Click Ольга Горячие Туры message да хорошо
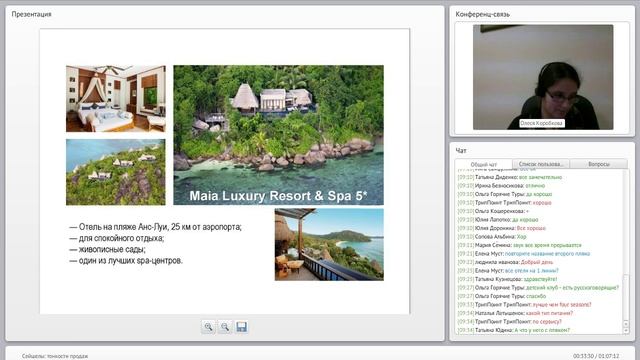640x360 pixels. (504, 194)
